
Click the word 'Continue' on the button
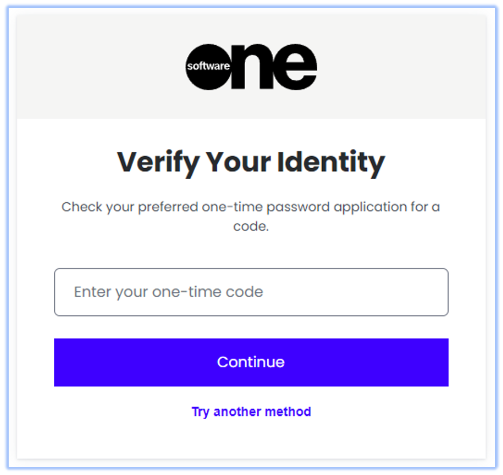click(251, 362)
